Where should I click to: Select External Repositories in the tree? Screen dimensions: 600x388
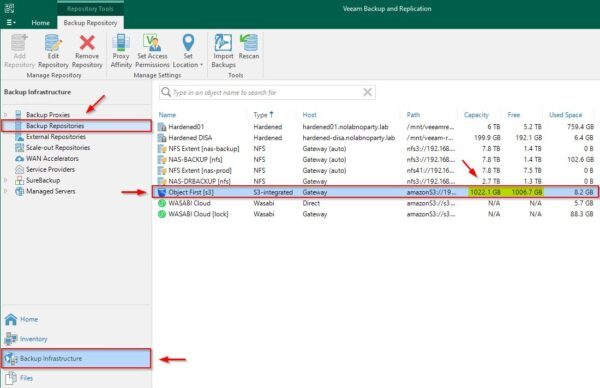[x=56, y=137]
